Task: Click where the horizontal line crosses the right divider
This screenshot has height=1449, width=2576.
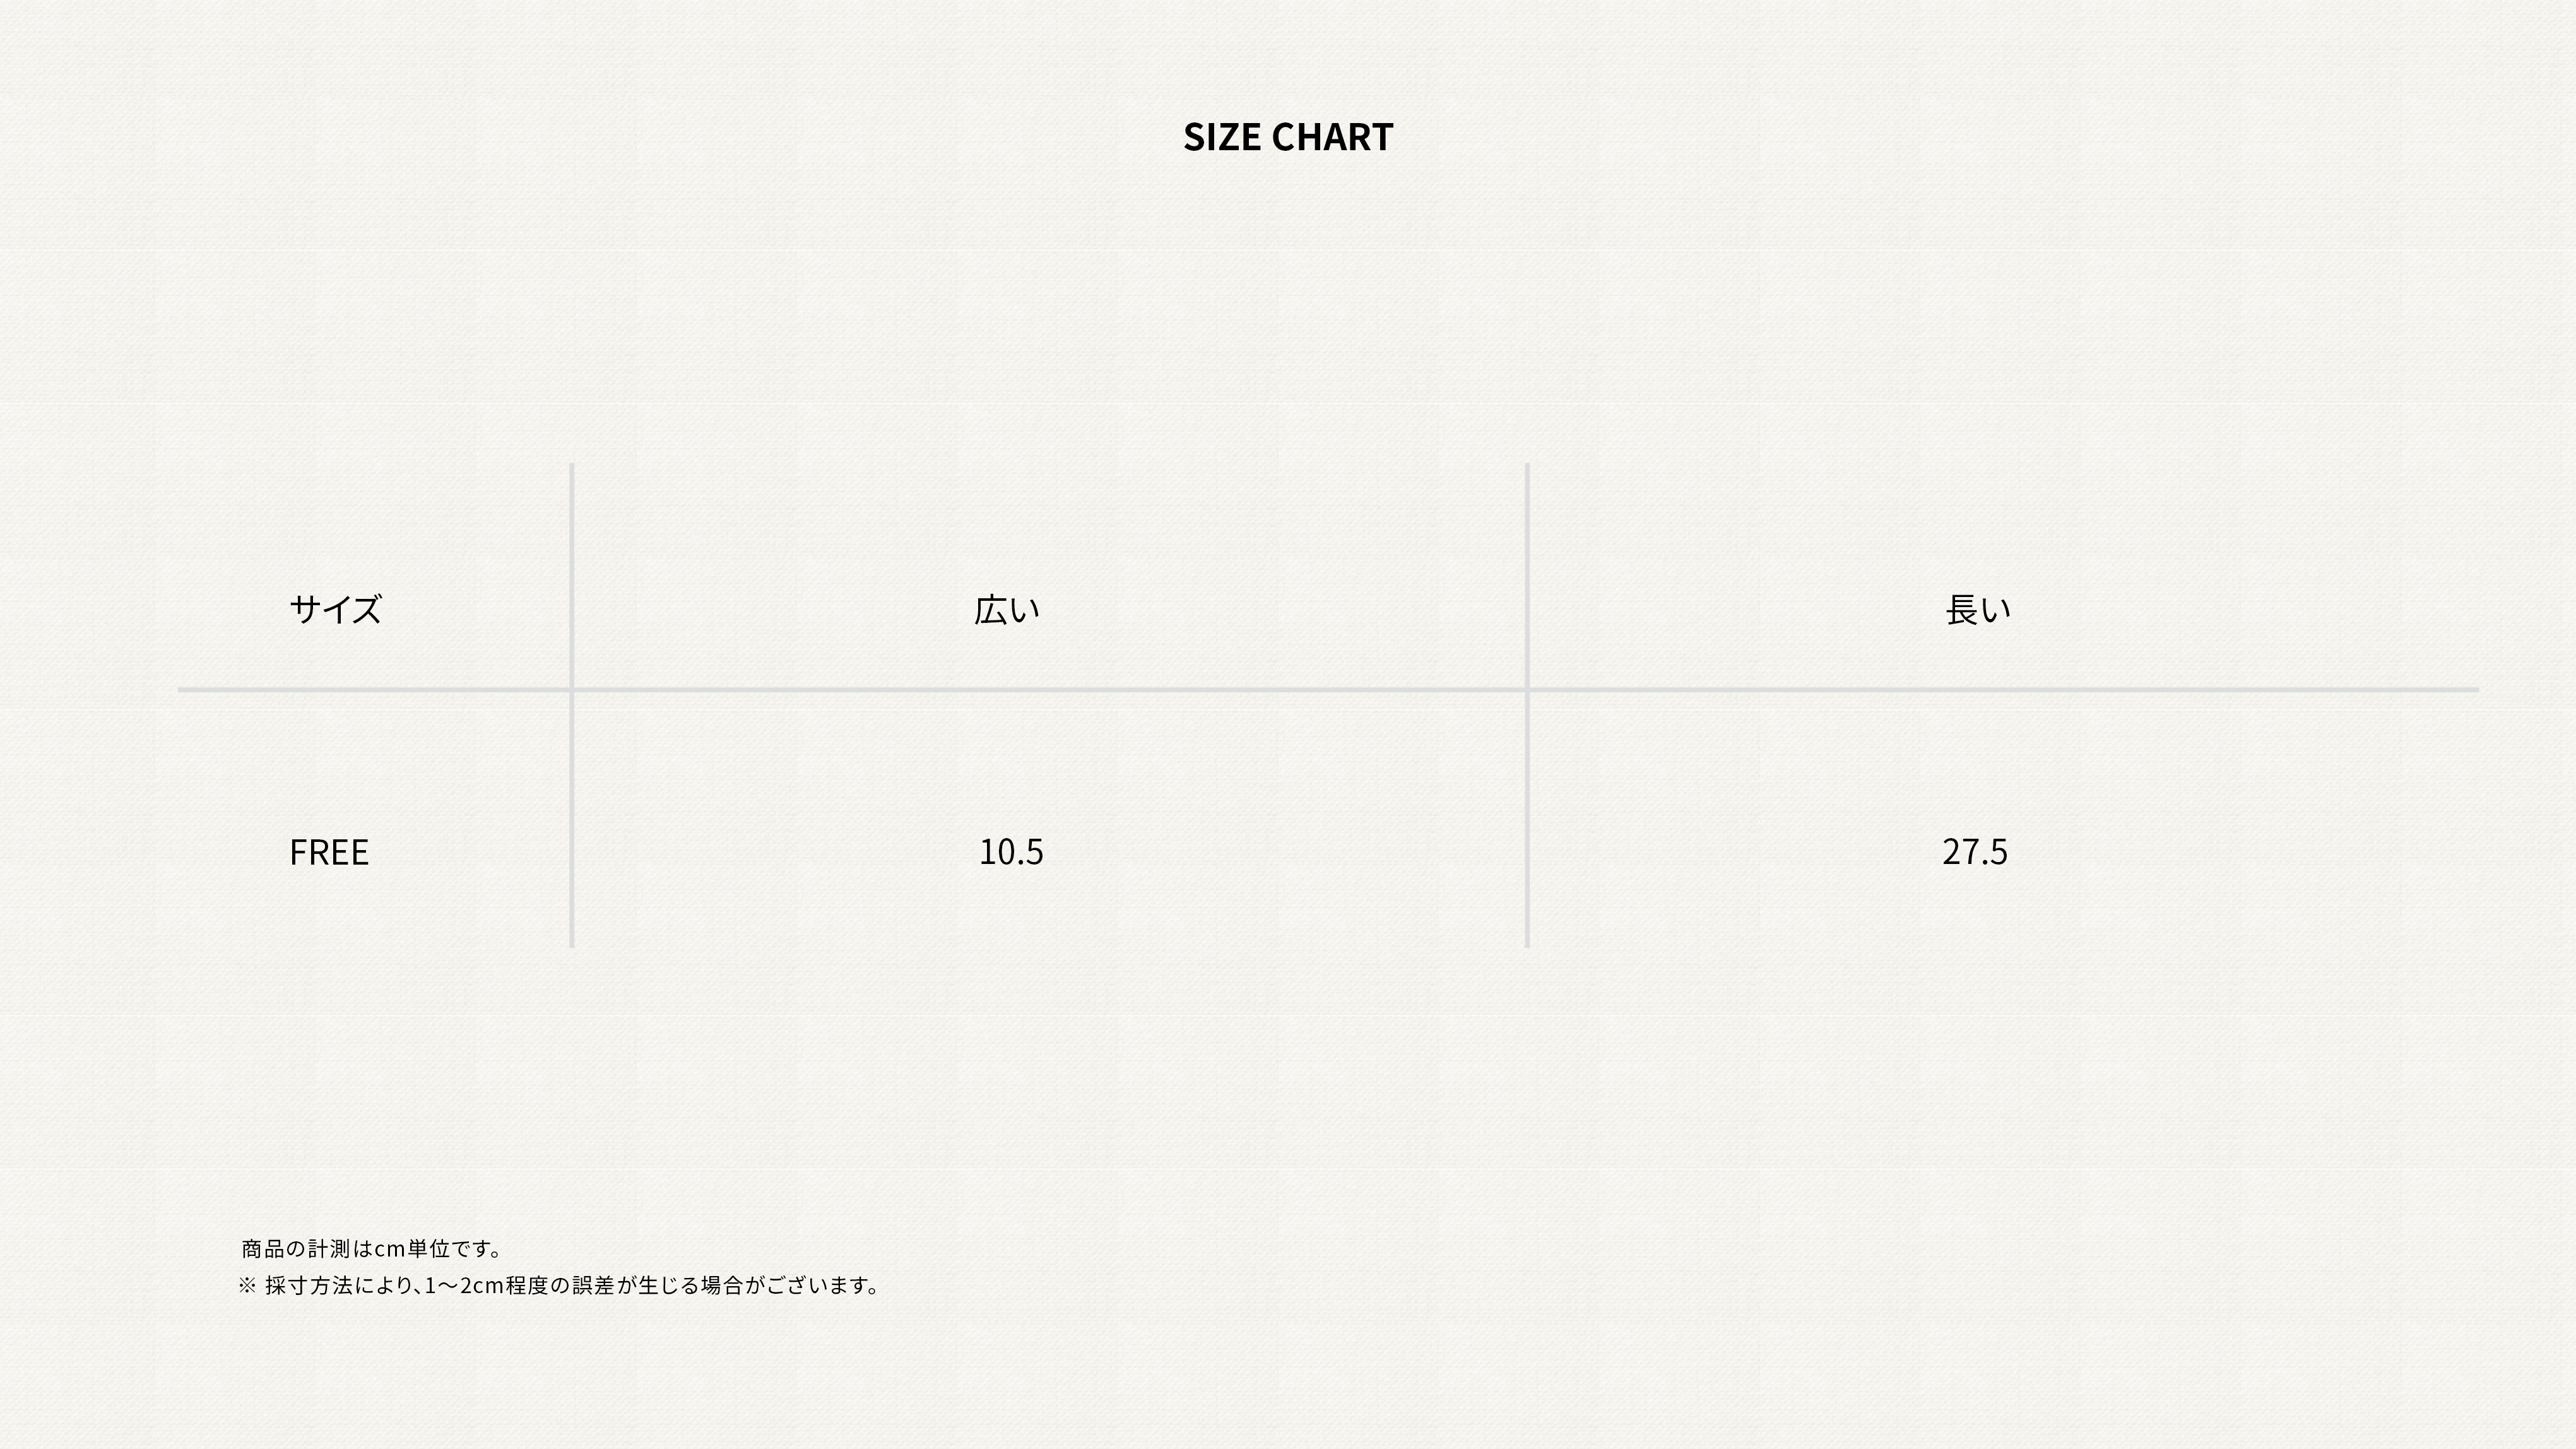Action: 1527,689
